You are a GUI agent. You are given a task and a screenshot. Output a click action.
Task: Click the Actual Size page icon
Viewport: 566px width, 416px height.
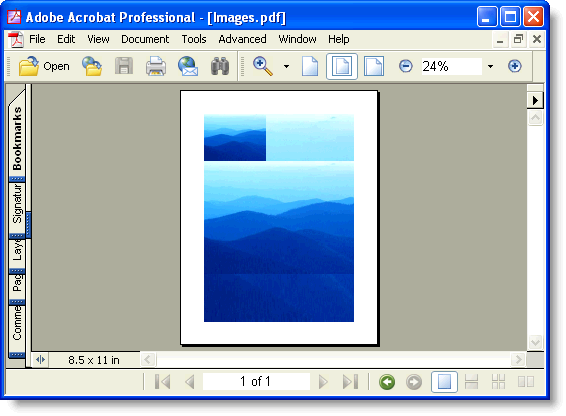[310, 66]
